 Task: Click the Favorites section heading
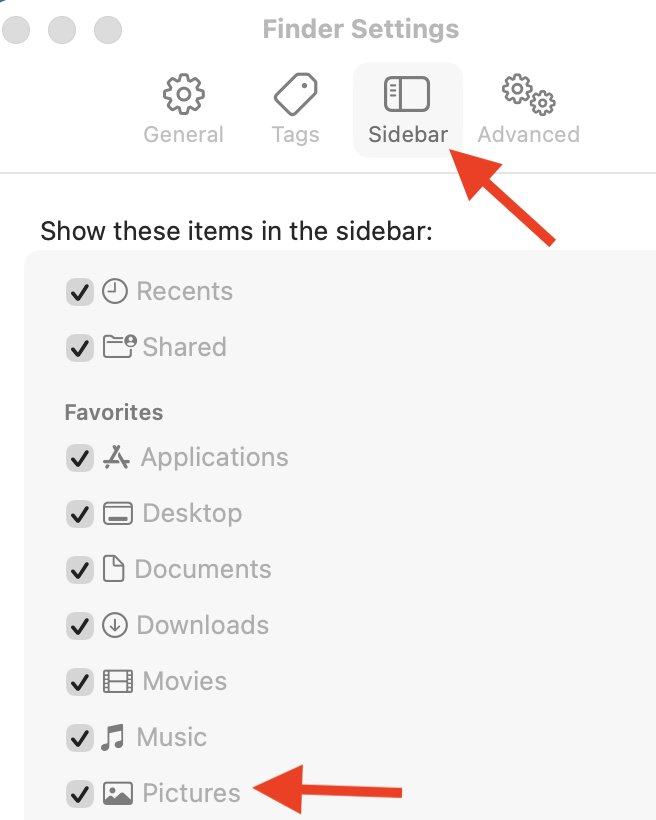coord(113,412)
